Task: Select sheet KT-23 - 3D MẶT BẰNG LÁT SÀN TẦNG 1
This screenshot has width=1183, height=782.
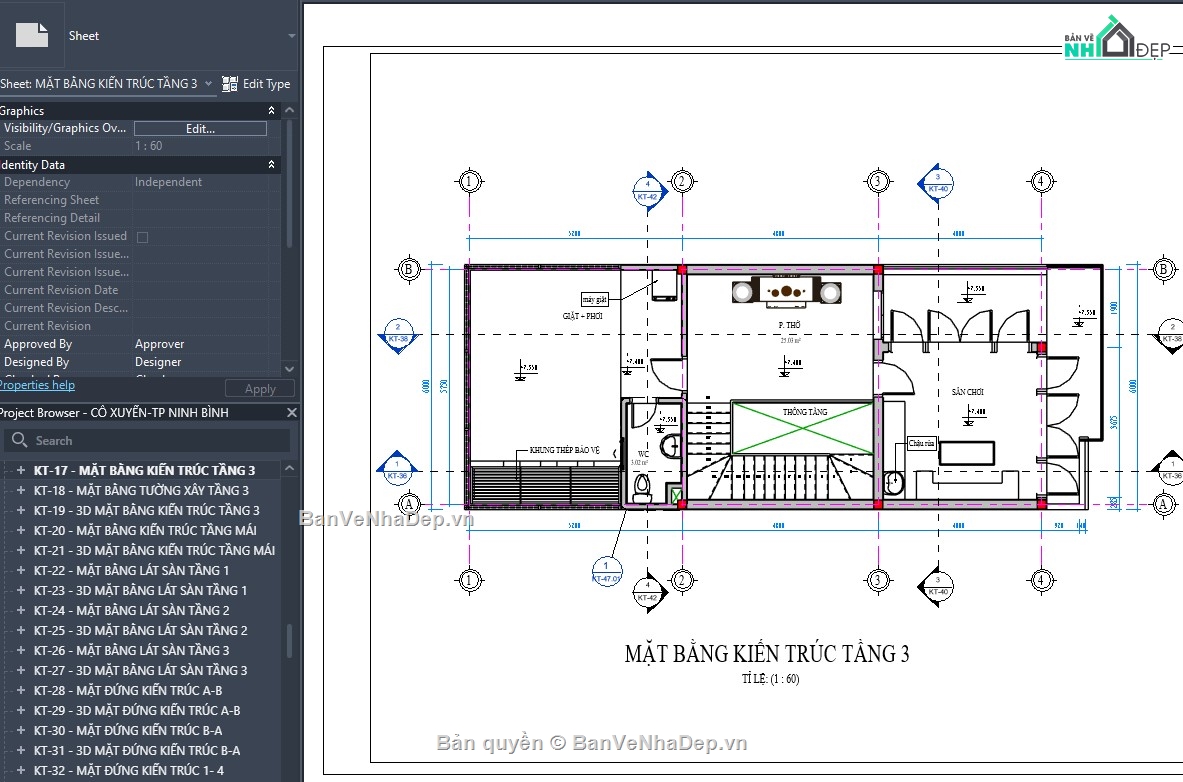Action: click(140, 590)
